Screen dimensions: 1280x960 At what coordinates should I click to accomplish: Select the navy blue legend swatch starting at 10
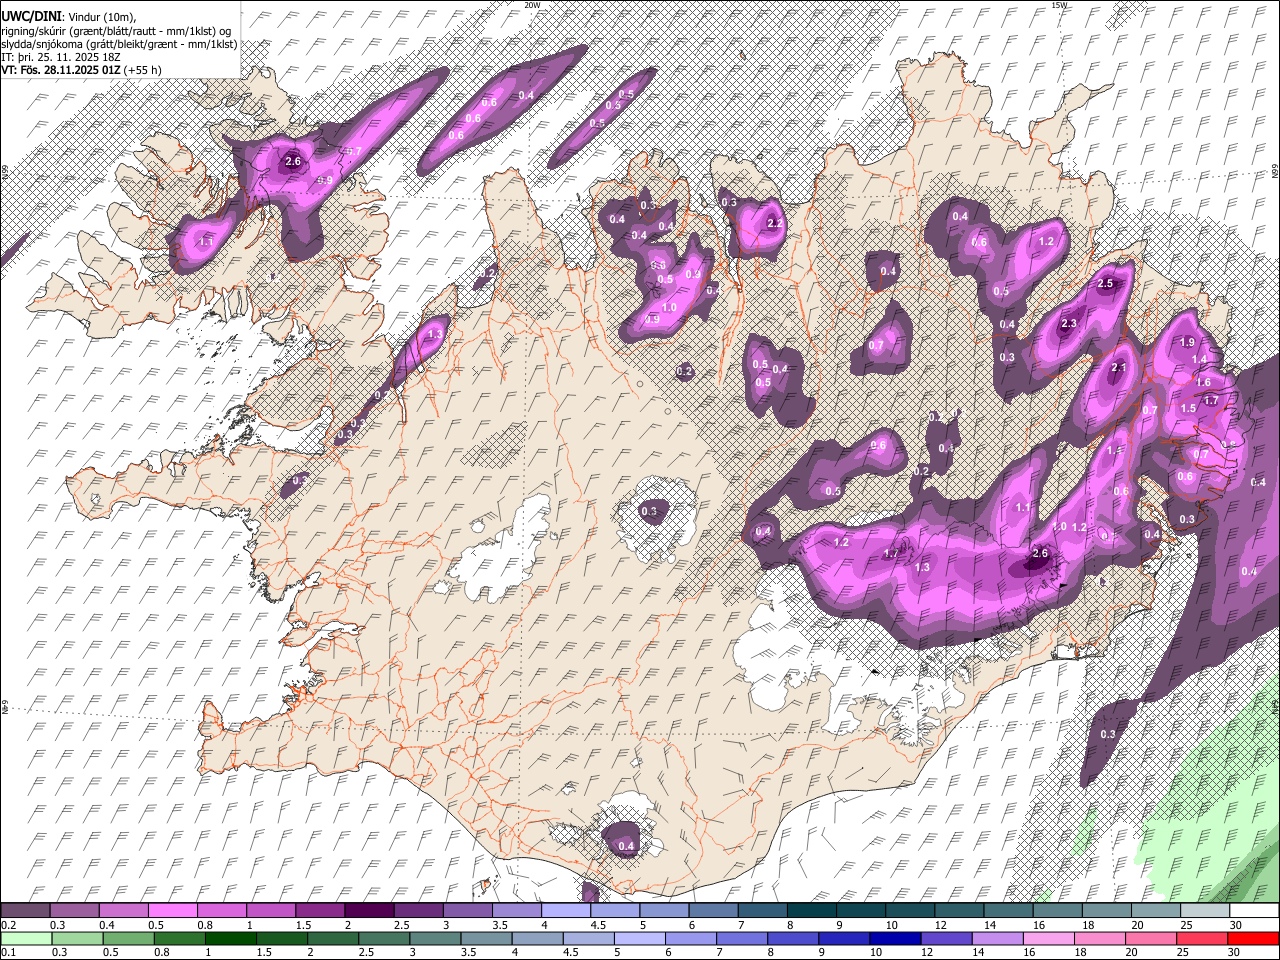(896, 938)
